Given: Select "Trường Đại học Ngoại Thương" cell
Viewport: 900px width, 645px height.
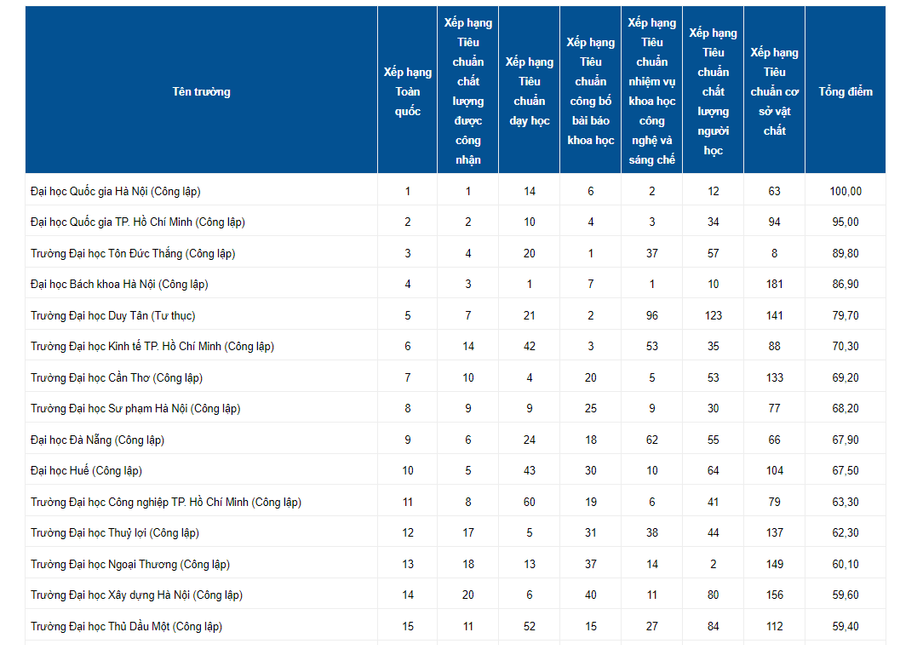Looking at the screenshot, I should coord(130,564).
